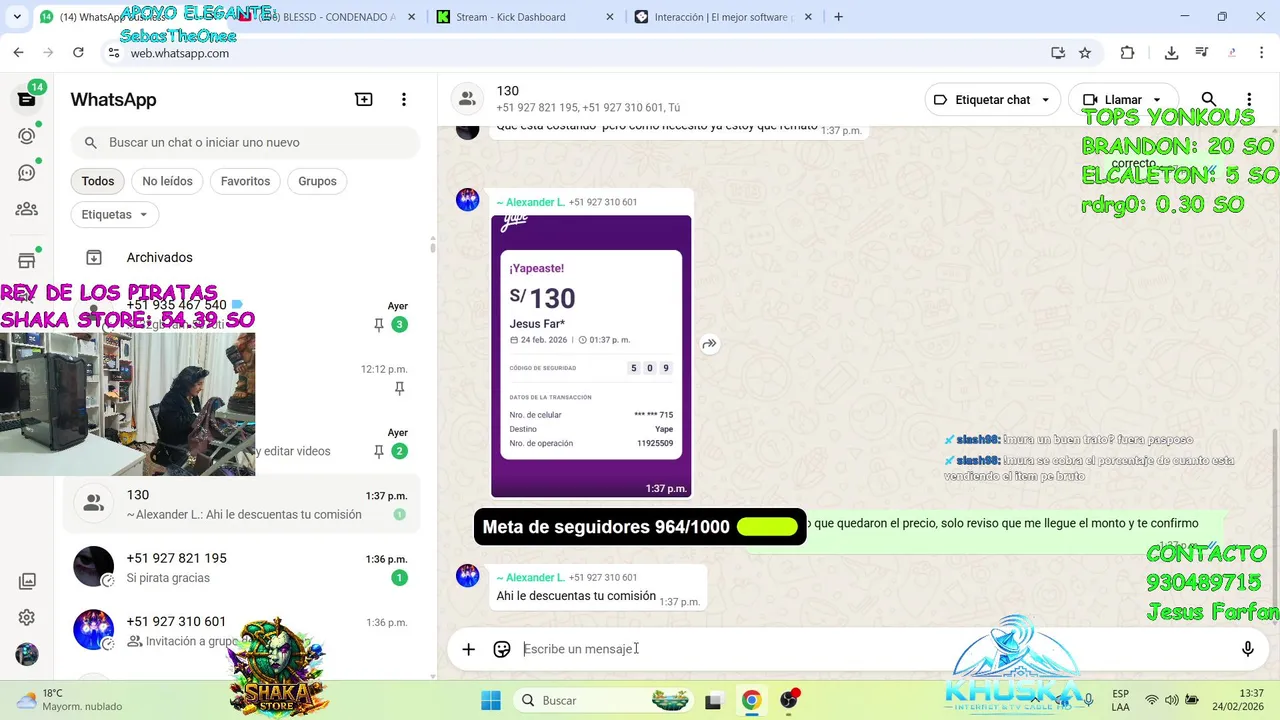Open the Communities icon in sidebar
The height and width of the screenshot is (720, 1280).
tap(27, 210)
